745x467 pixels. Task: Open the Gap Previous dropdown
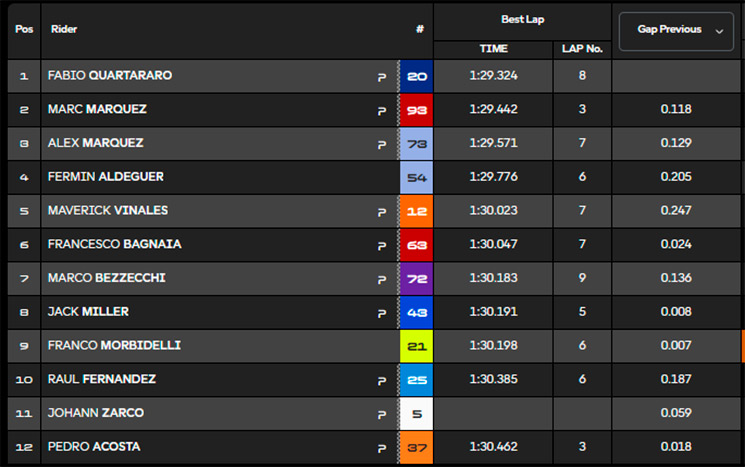(x=676, y=31)
